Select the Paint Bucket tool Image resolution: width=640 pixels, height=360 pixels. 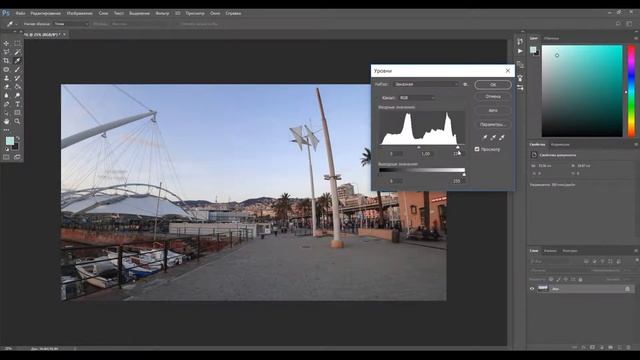coord(18,87)
